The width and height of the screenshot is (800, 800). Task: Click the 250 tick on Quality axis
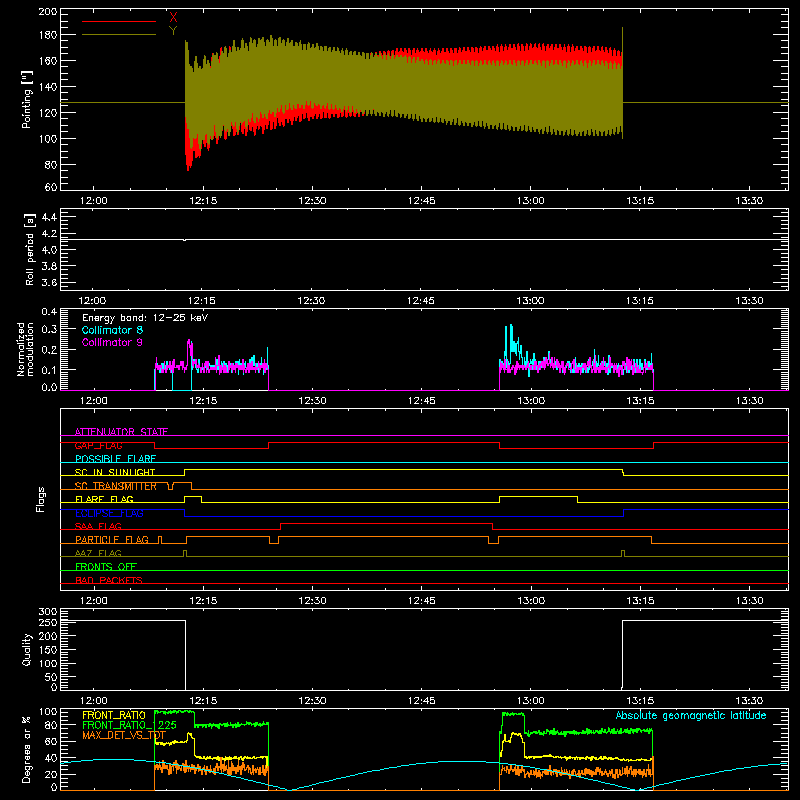coord(48,622)
